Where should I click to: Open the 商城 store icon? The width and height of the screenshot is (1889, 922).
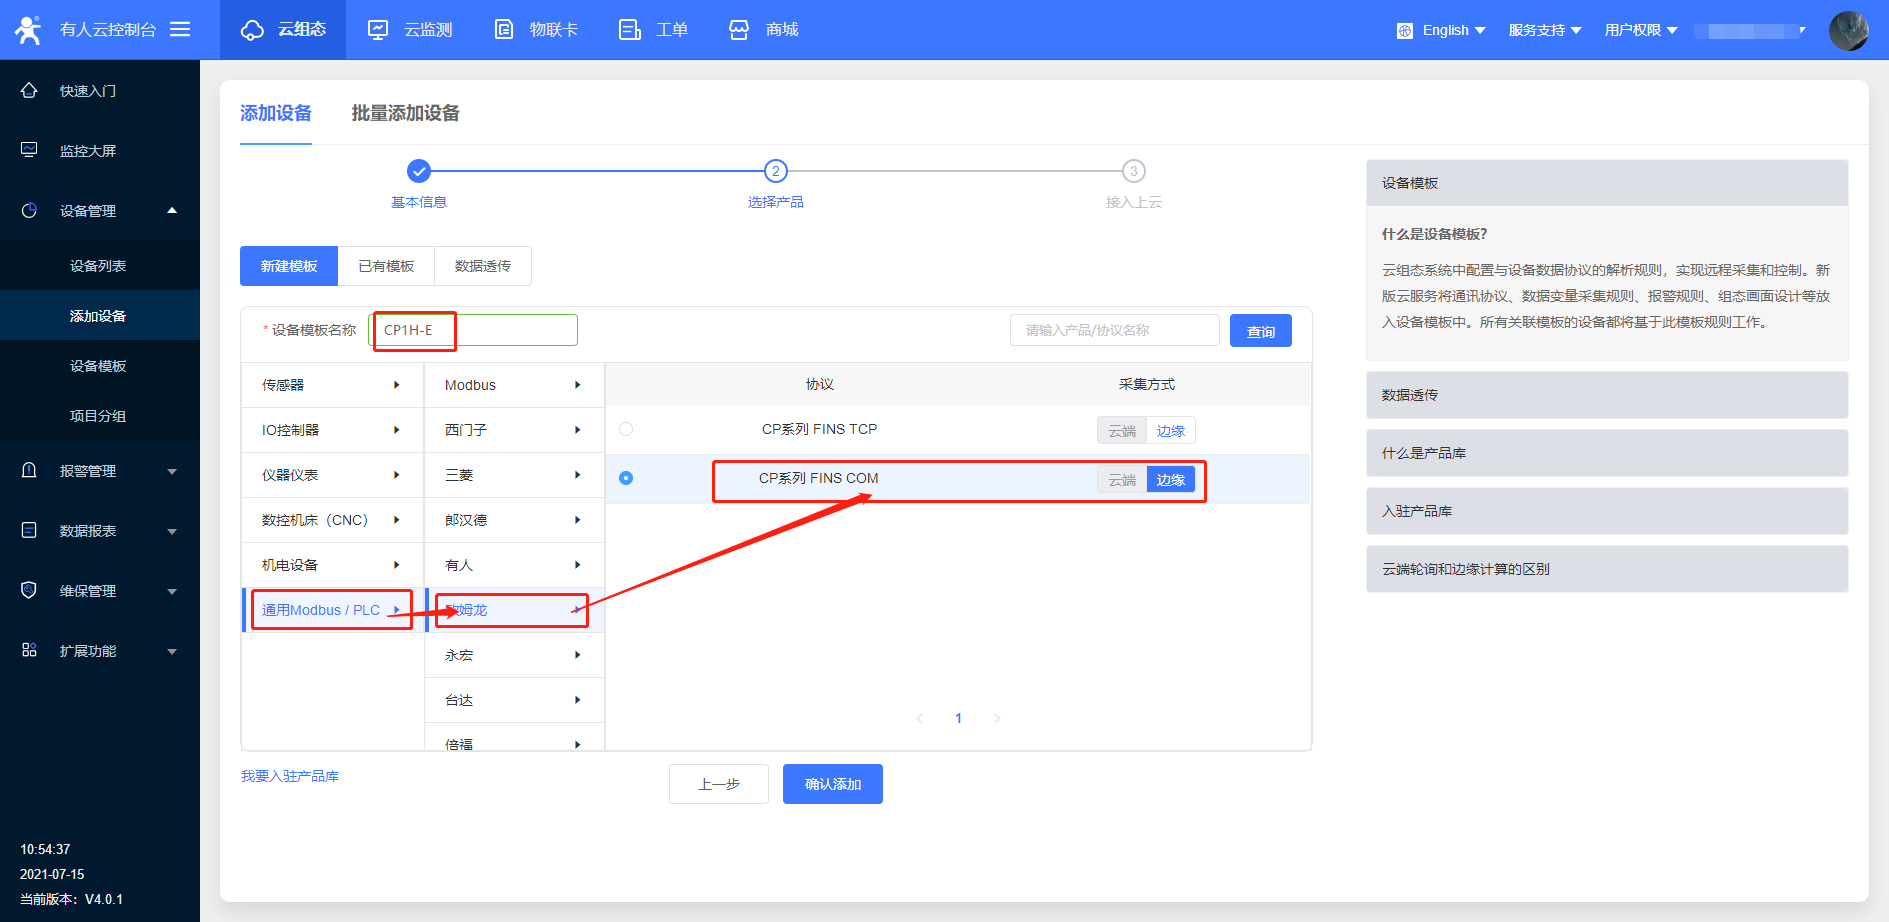coord(739,30)
